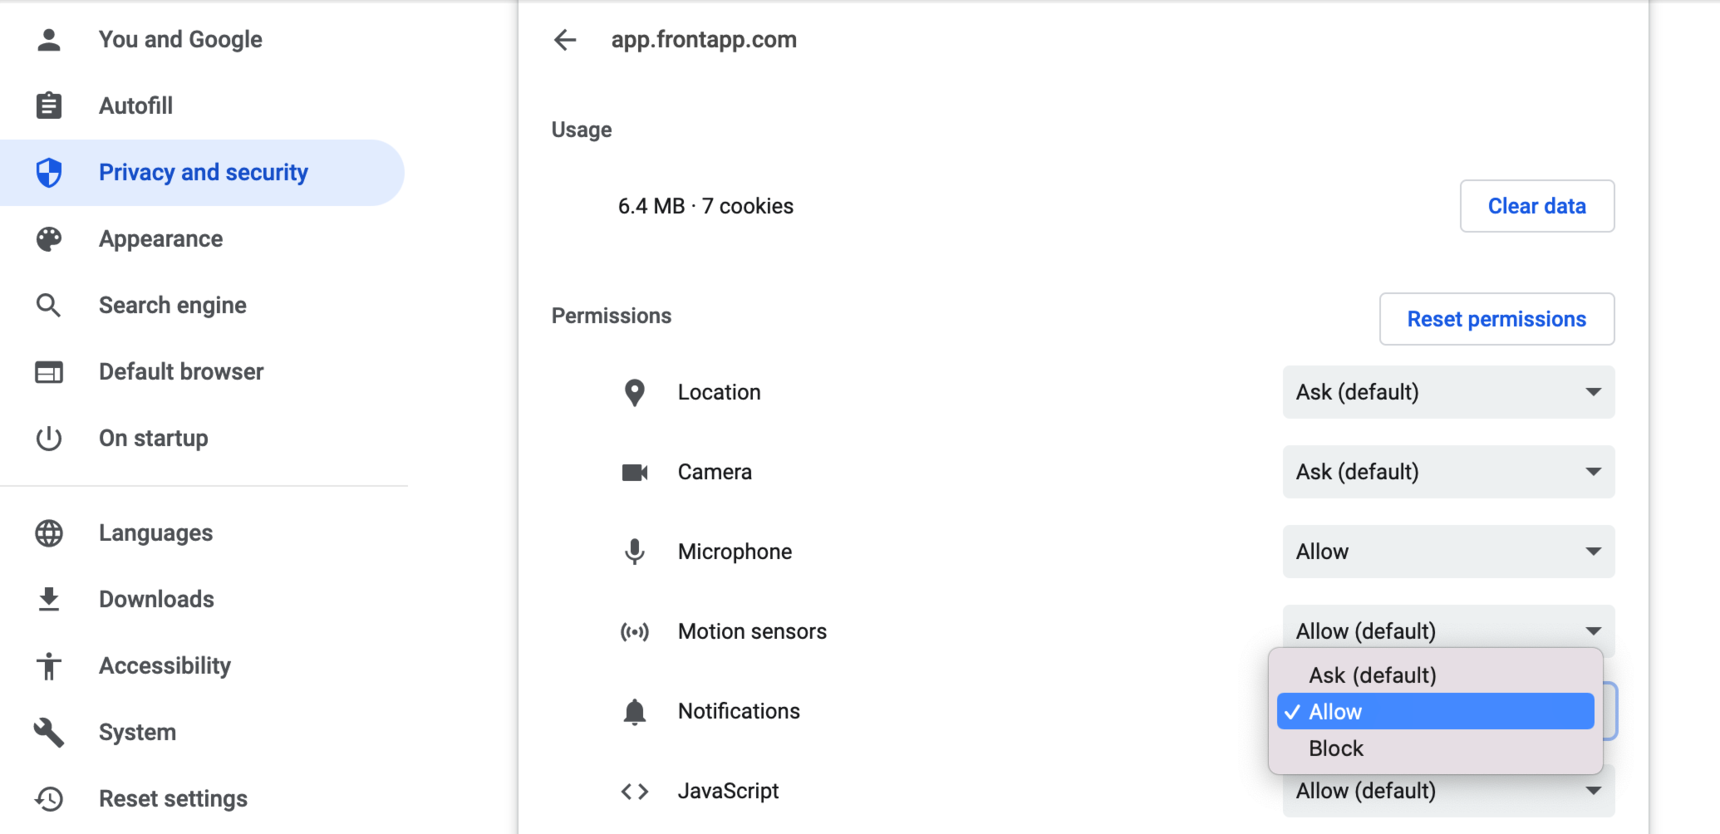Go to Downloads settings section

pyautogui.click(x=156, y=599)
